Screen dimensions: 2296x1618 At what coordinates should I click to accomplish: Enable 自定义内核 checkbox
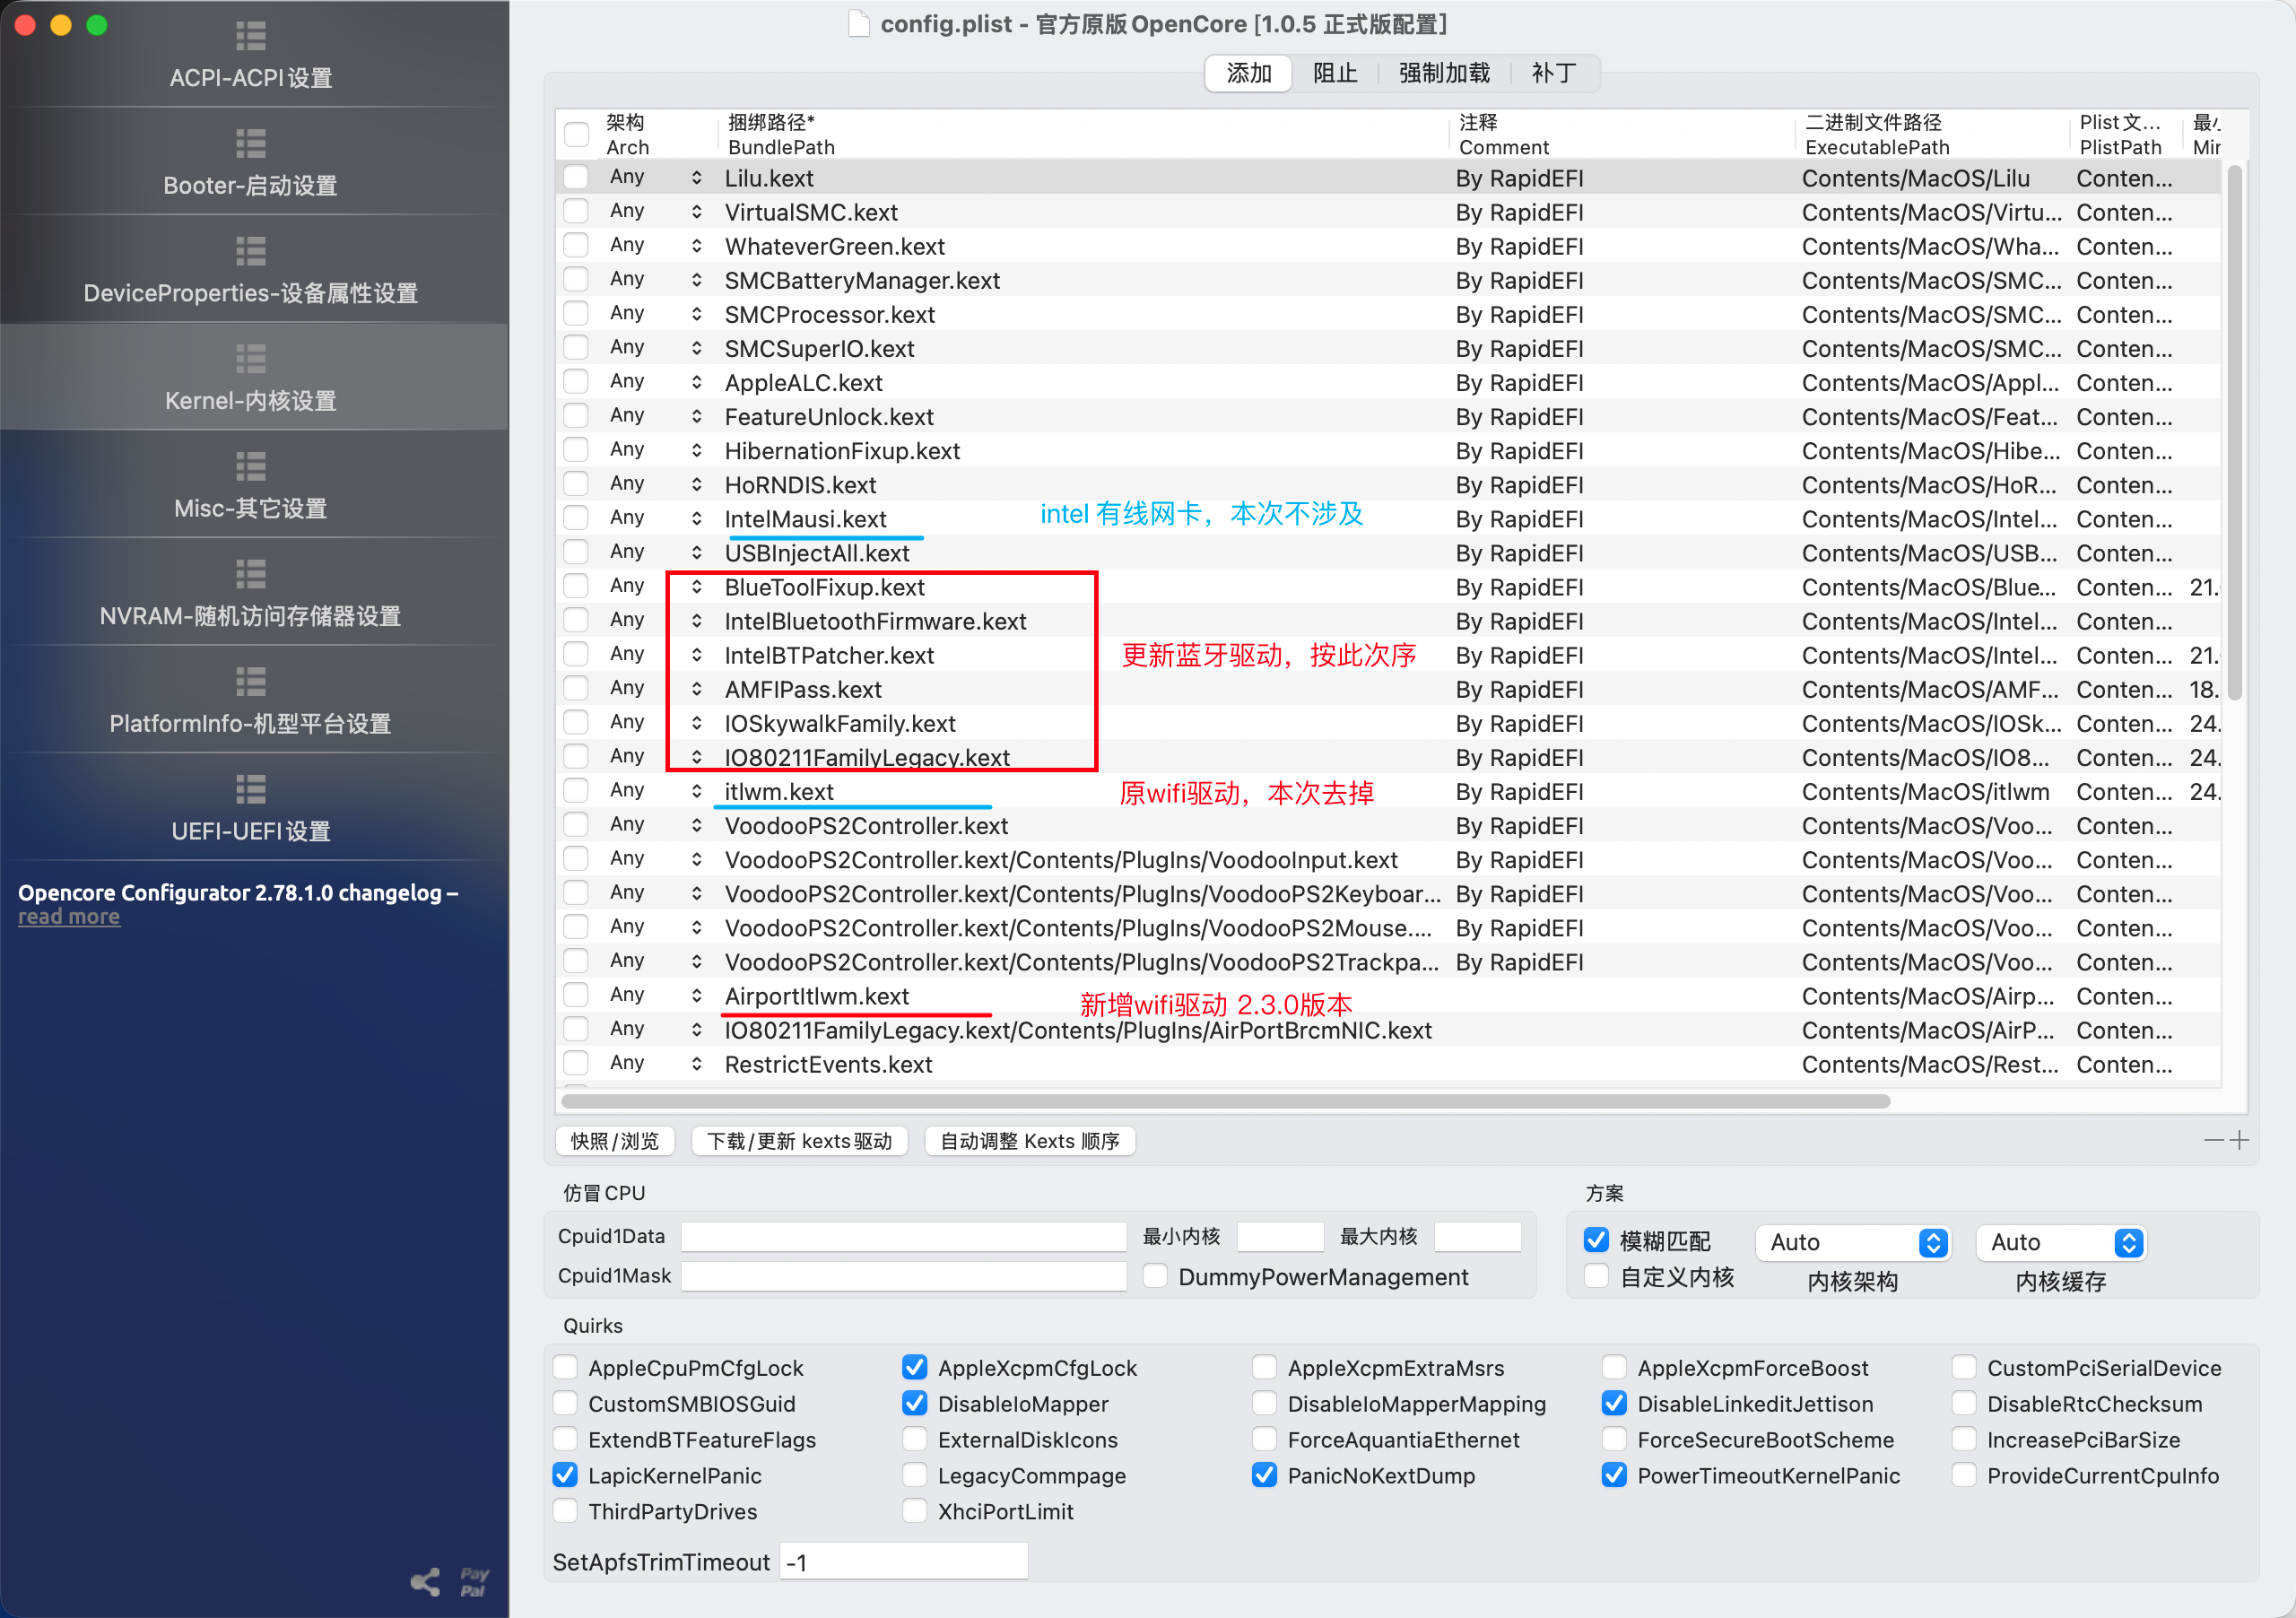coord(1596,1275)
